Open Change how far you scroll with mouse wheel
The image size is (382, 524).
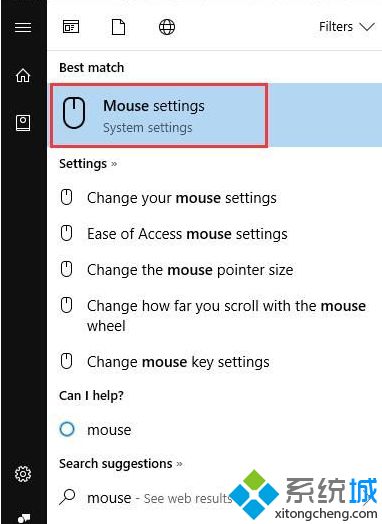[x=216, y=315]
